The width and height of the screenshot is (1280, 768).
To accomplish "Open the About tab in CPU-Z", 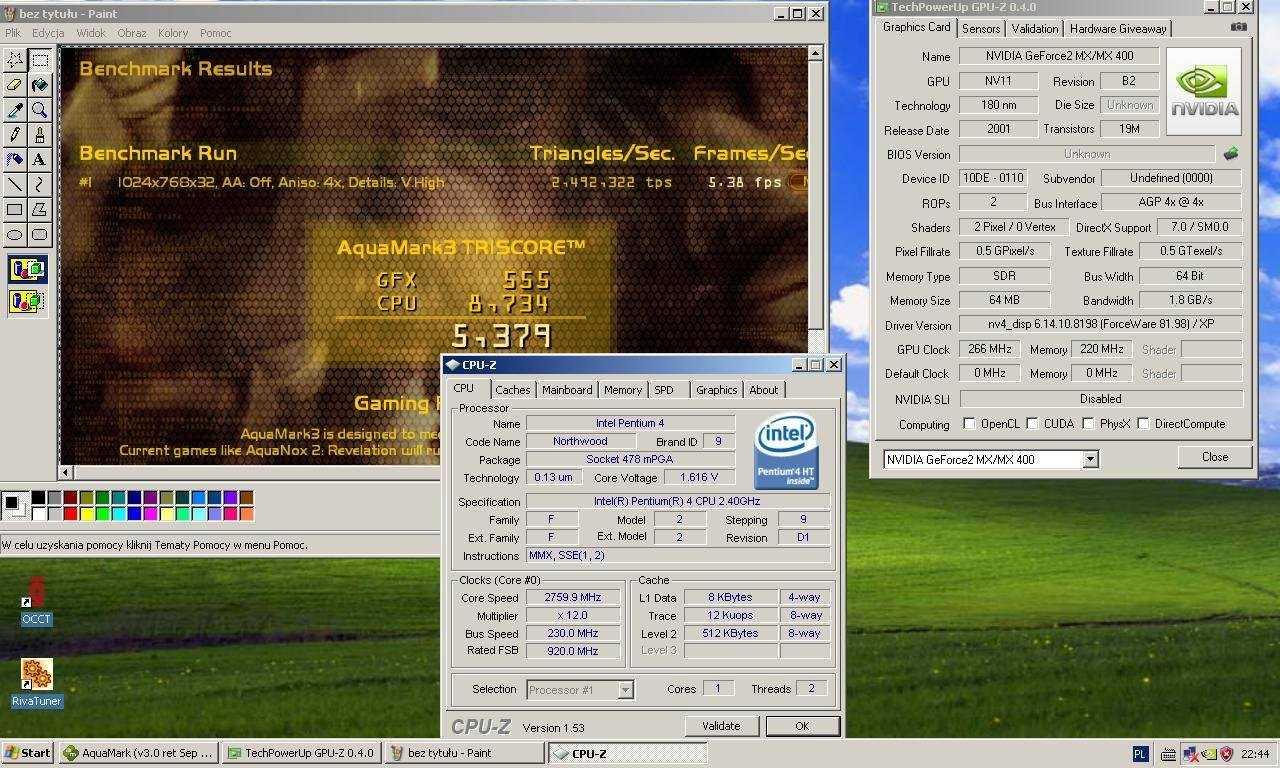I will [764, 390].
